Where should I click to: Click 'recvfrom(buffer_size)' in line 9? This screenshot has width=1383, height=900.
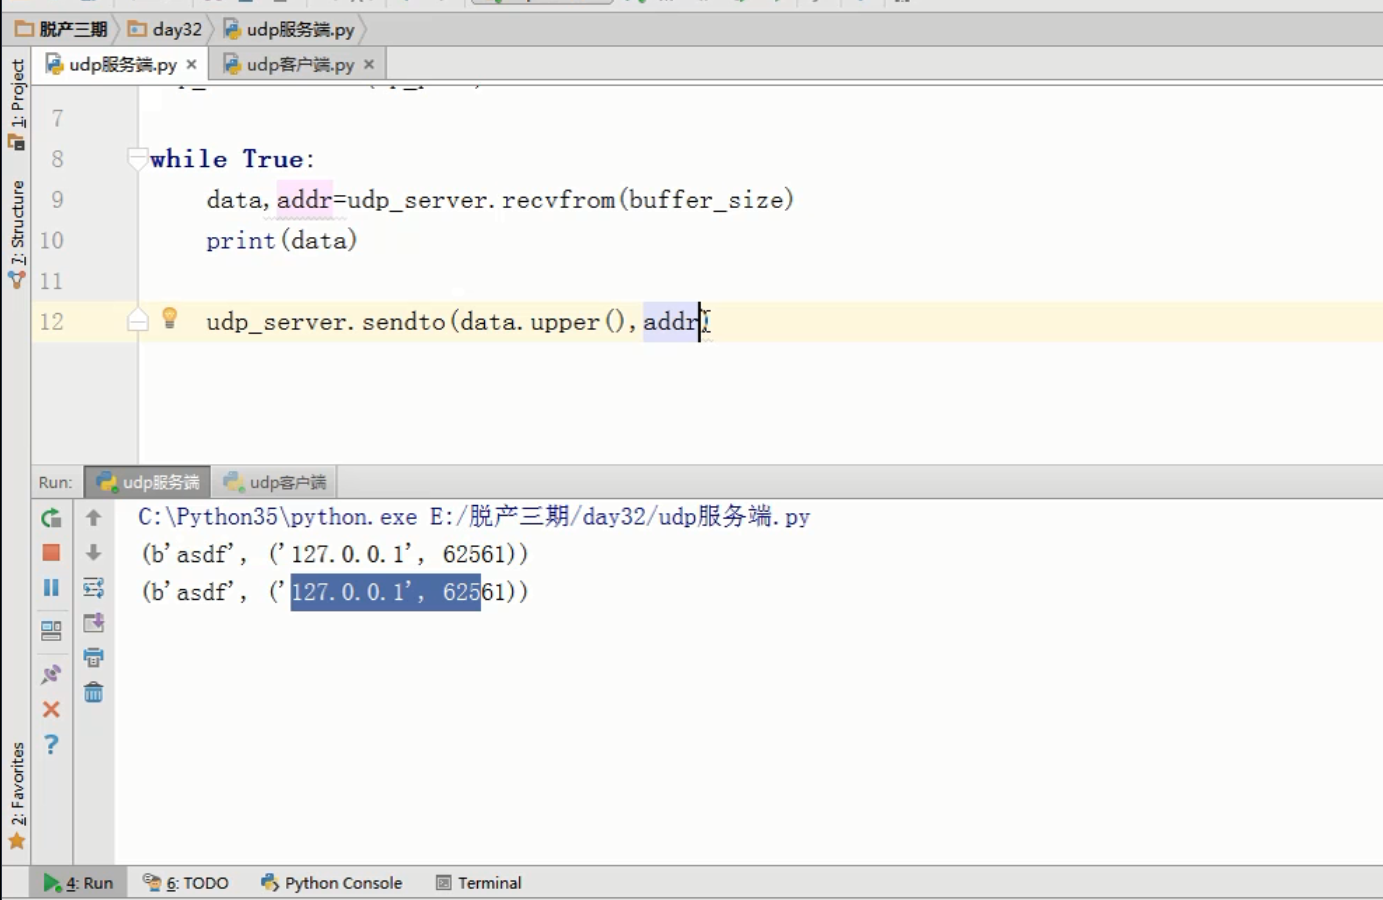(648, 200)
